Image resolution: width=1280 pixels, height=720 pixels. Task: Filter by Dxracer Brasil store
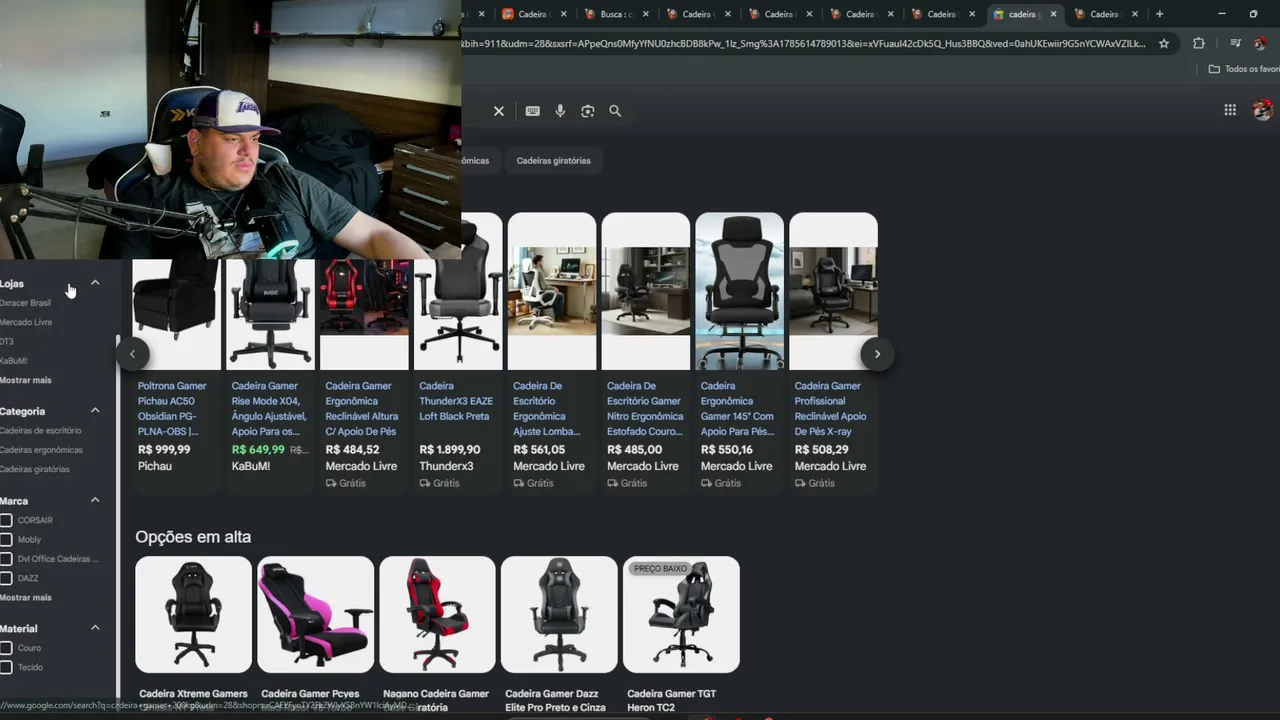(x=25, y=303)
